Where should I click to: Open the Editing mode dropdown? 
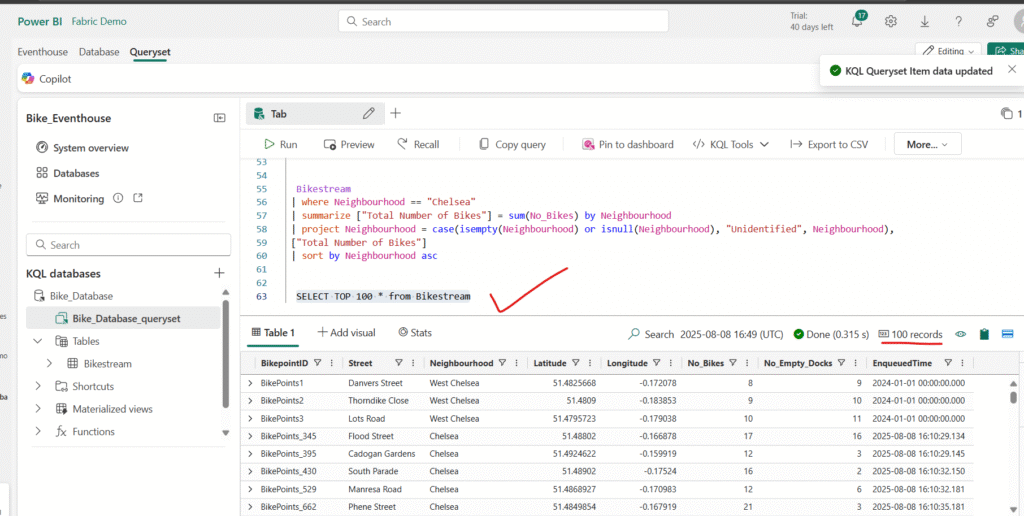948,51
